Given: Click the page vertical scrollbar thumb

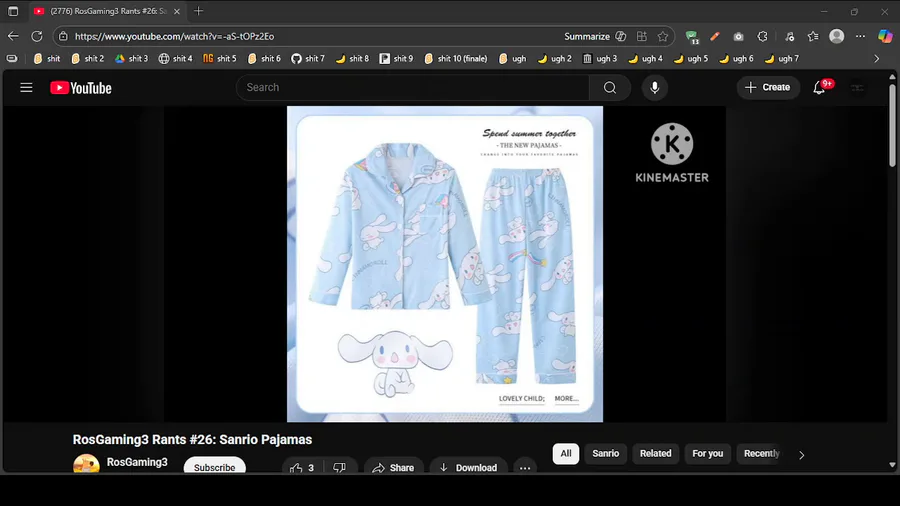Looking at the screenshot, I should [x=892, y=125].
